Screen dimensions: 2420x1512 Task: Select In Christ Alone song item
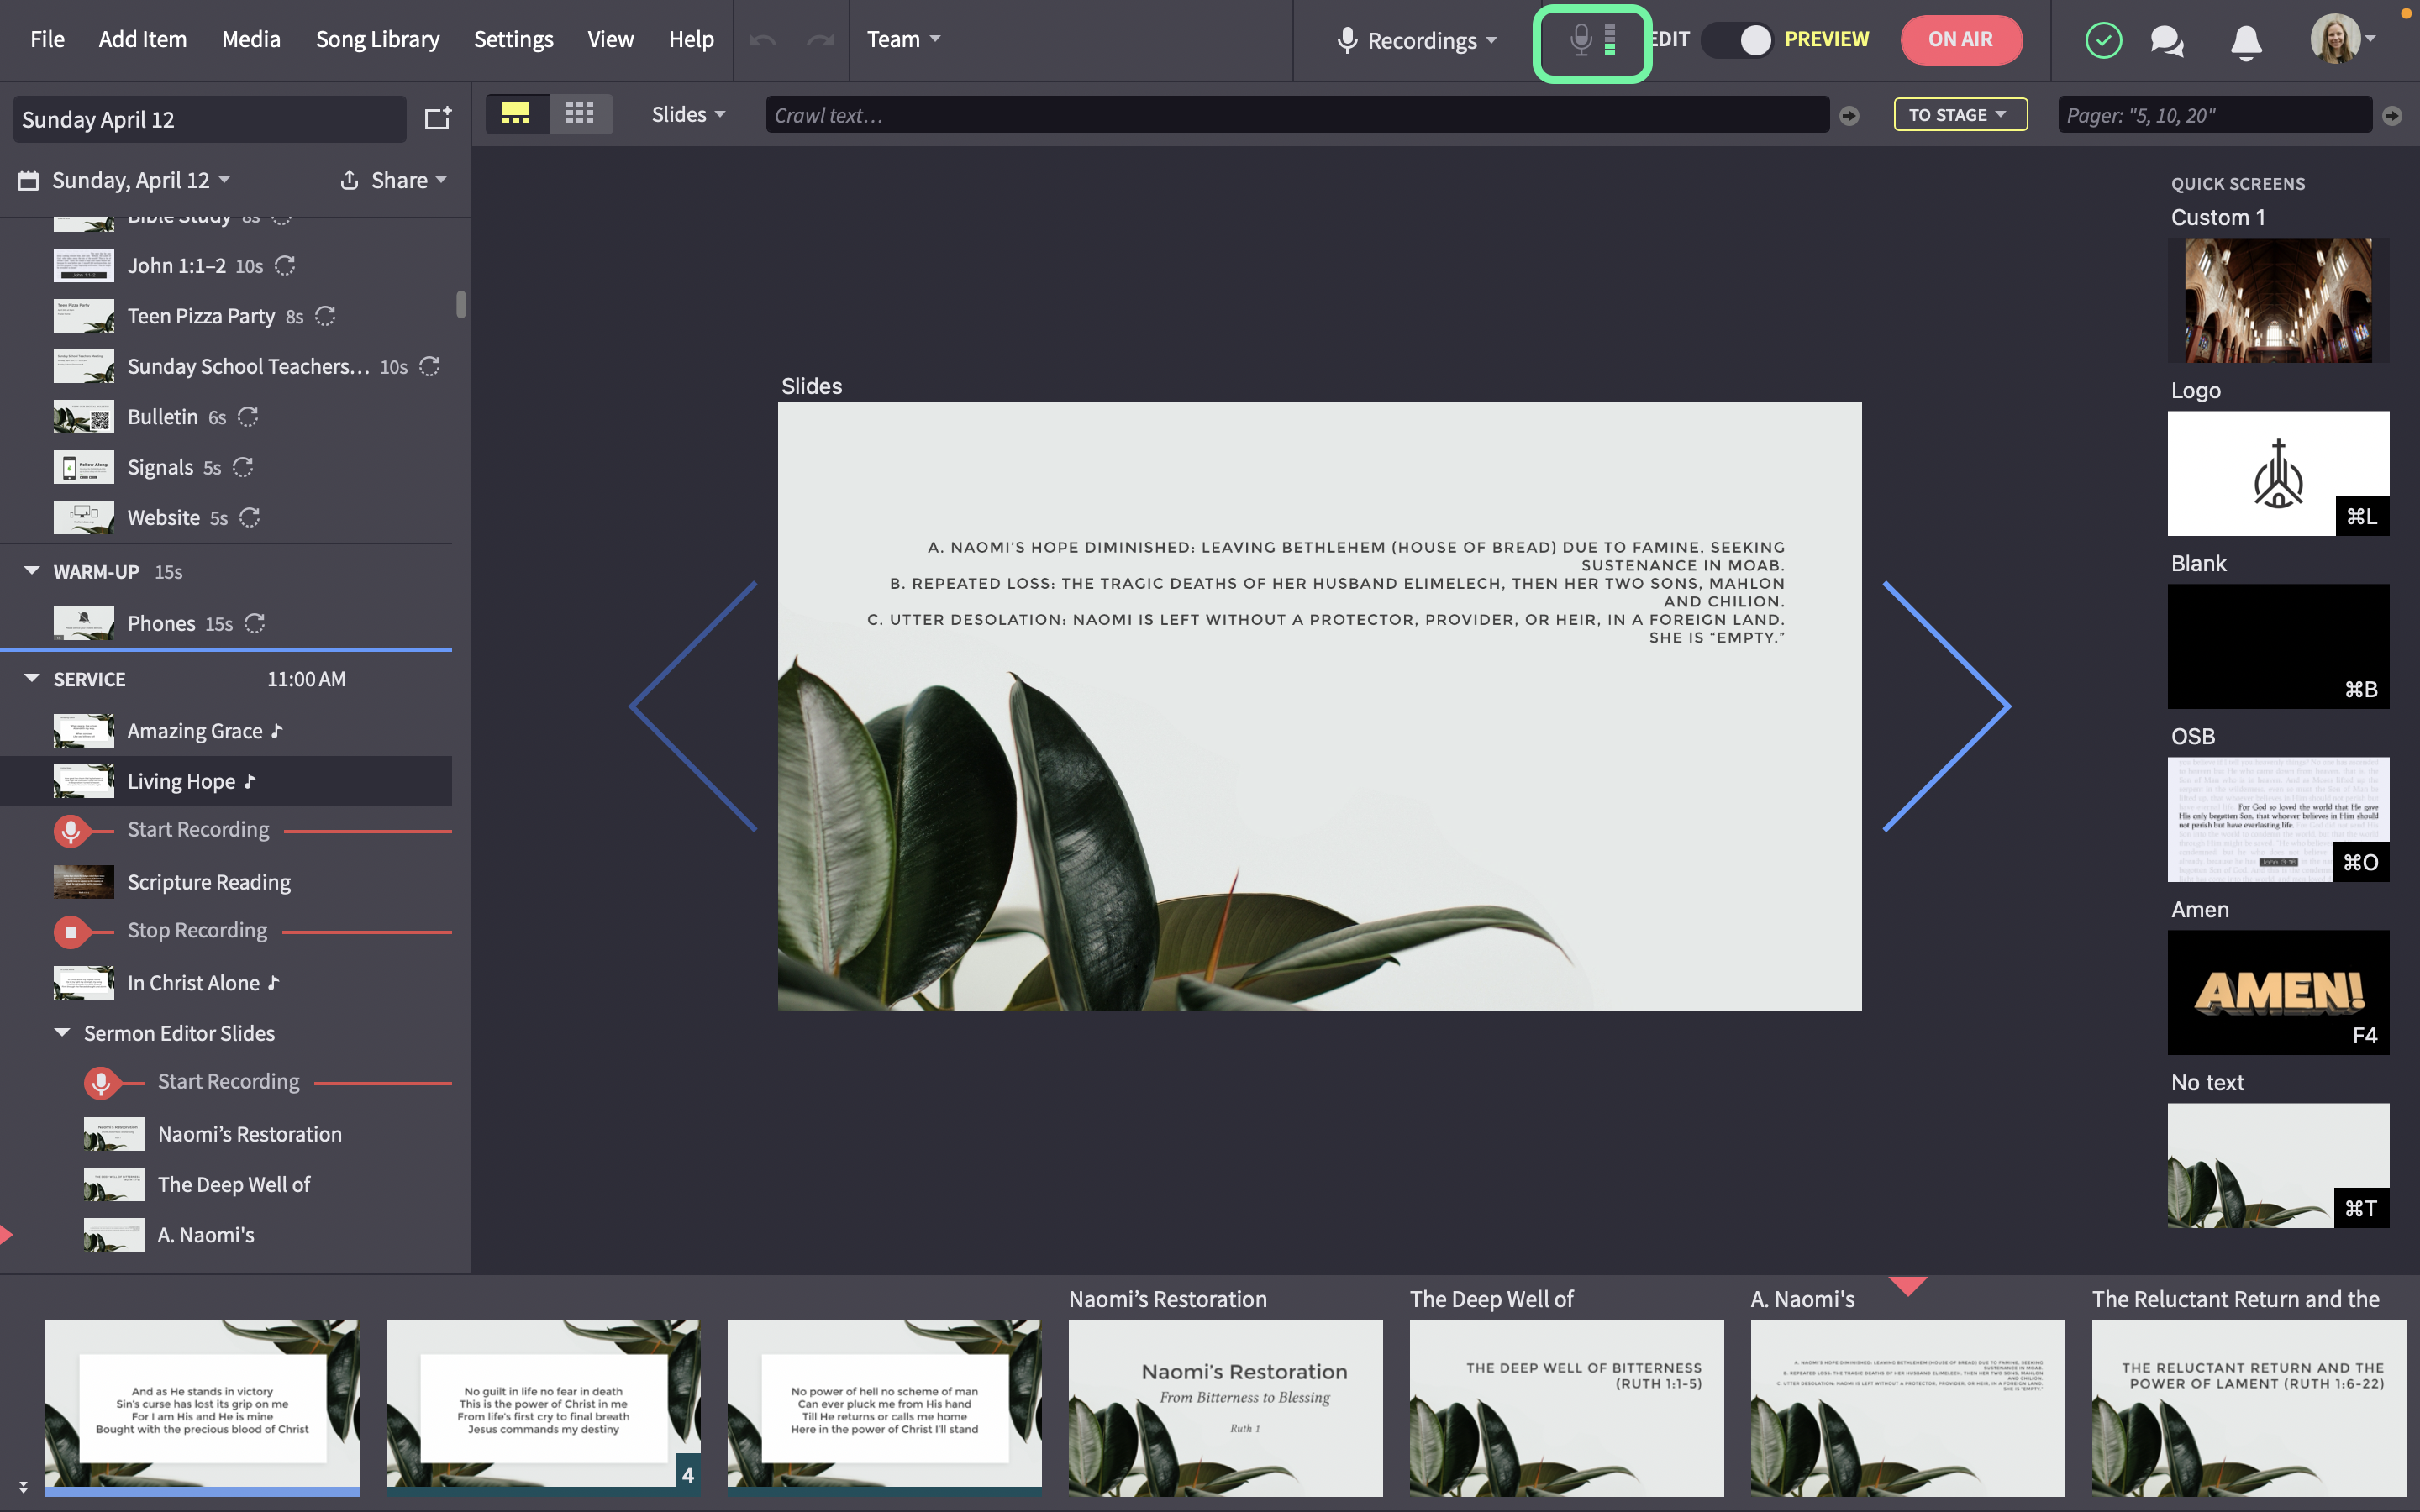pos(226,983)
